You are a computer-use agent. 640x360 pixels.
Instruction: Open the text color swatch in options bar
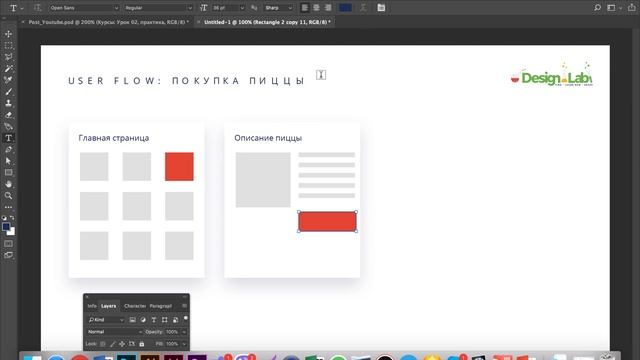[345, 8]
